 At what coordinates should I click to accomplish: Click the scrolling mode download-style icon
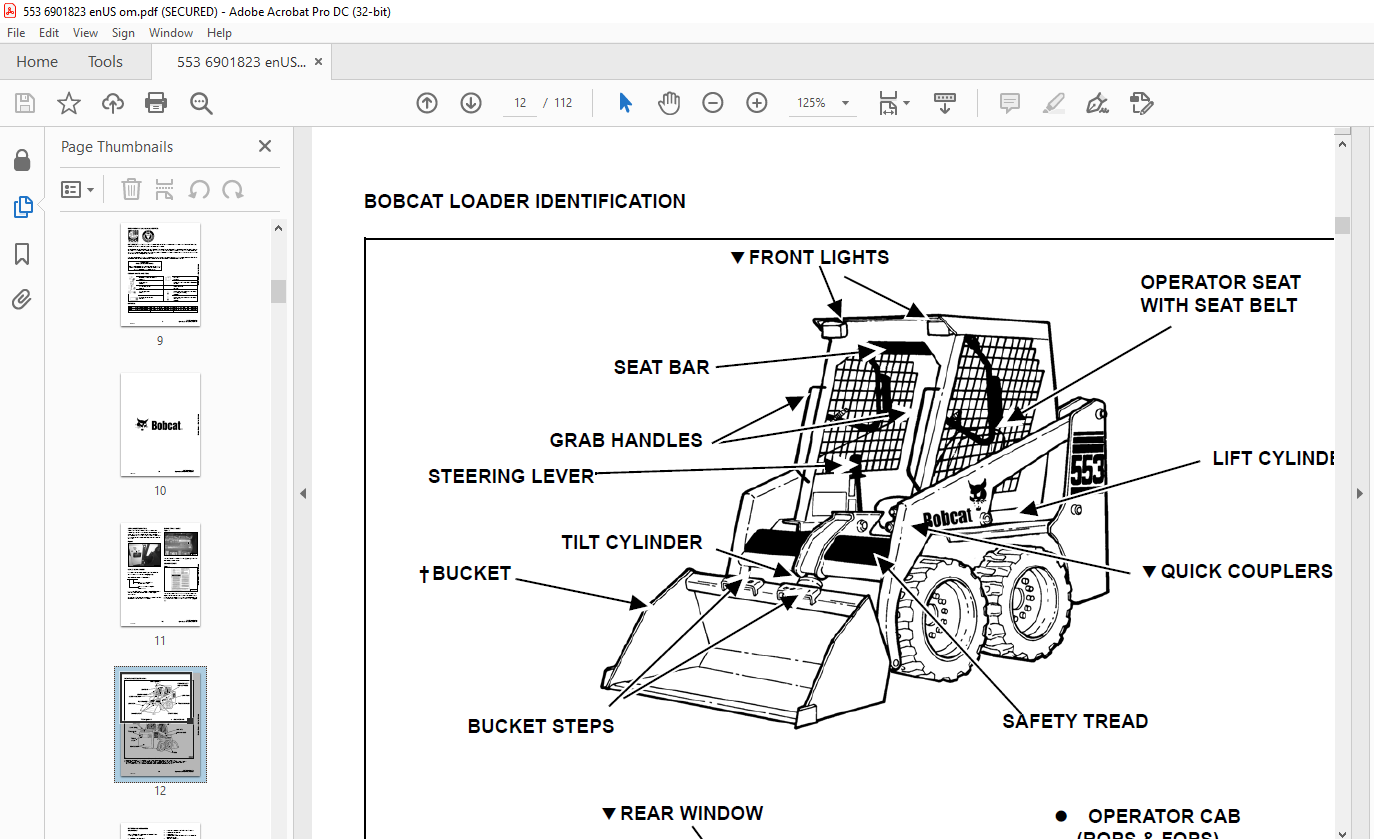tap(945, 103)
